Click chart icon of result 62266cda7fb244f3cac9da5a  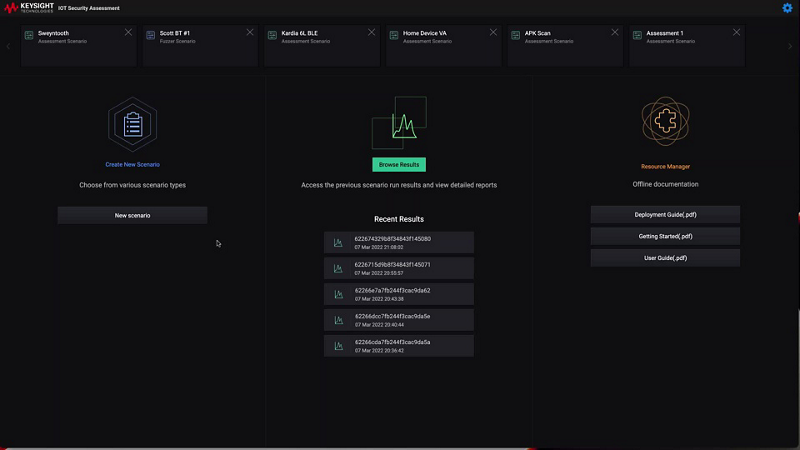(x=338, y=346)
